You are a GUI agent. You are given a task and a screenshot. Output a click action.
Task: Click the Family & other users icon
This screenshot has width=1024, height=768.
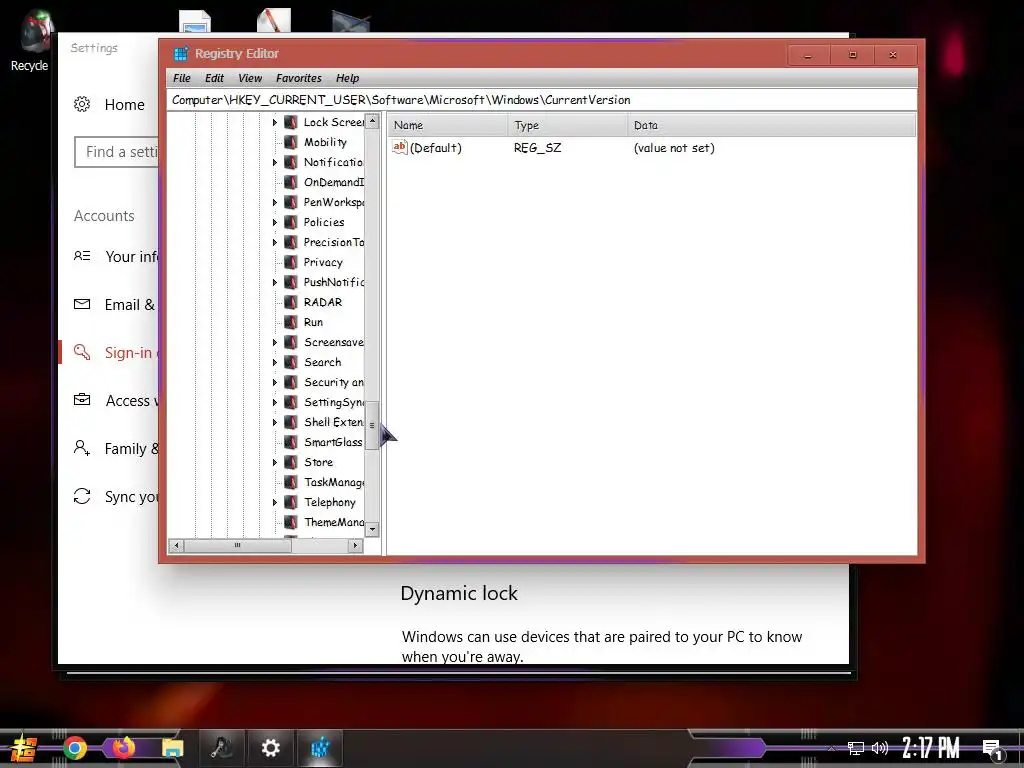[x=82, y=448]
